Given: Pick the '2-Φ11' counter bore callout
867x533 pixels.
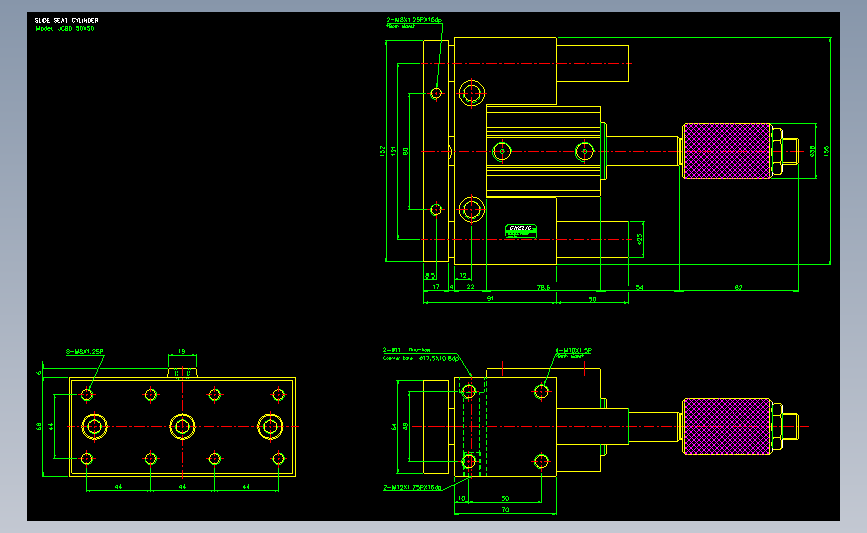Looking at the screenshot, I should coord(421,354).
